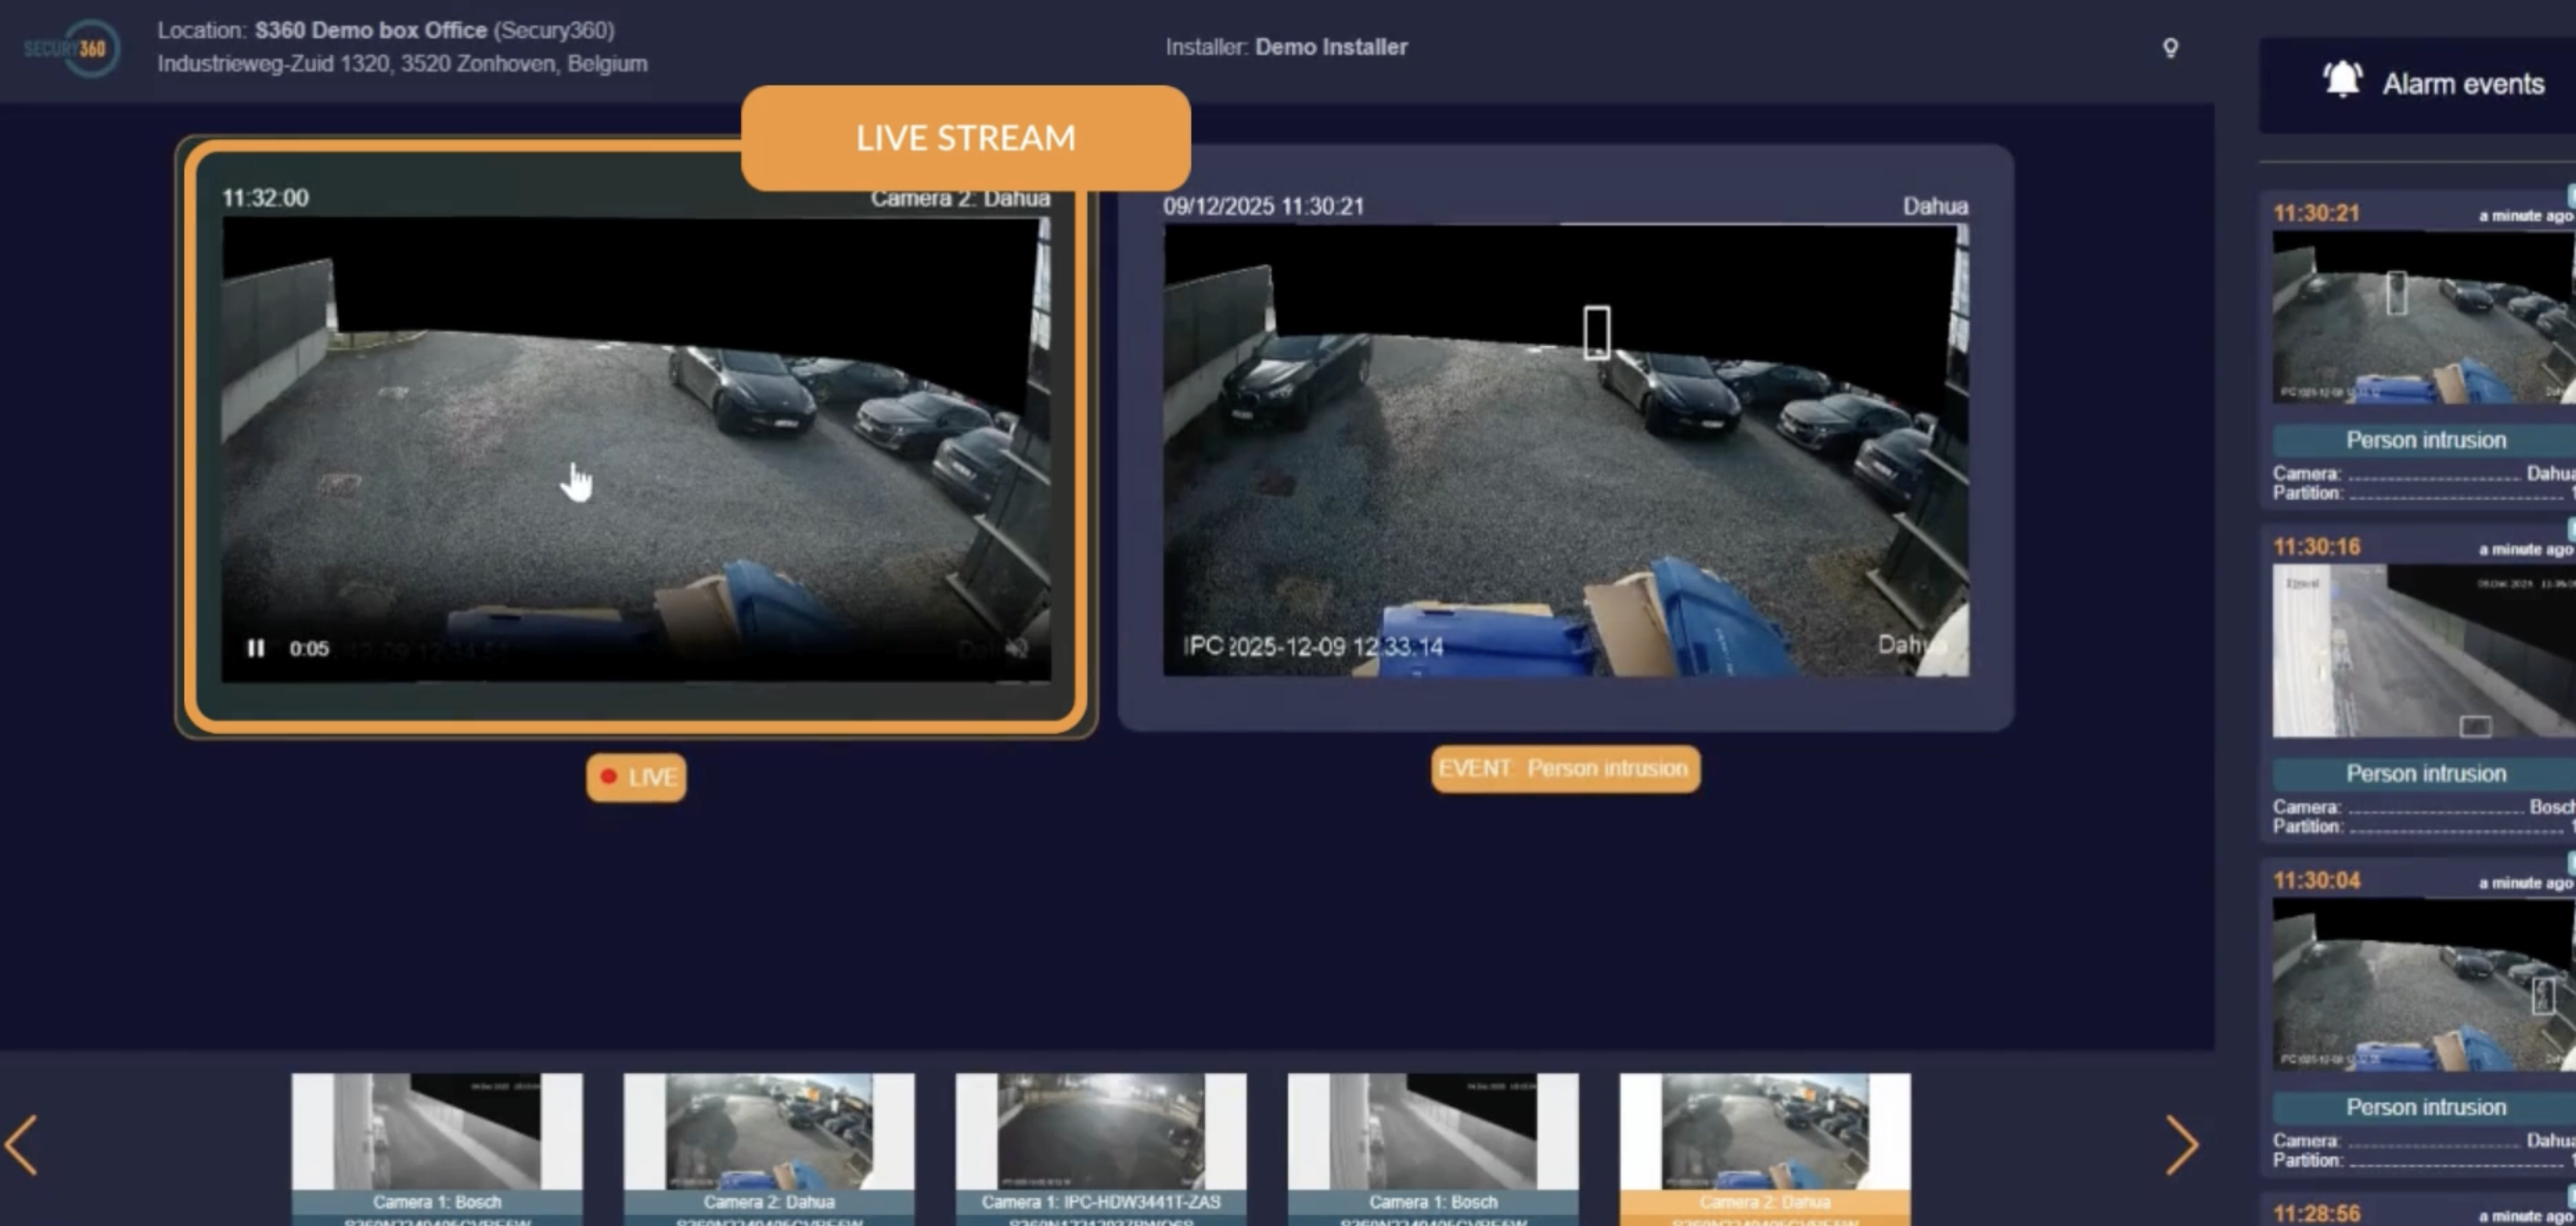Pause the live camera stream
The height and width of the screenshot is (1226, 2576).
pos(256,648)
